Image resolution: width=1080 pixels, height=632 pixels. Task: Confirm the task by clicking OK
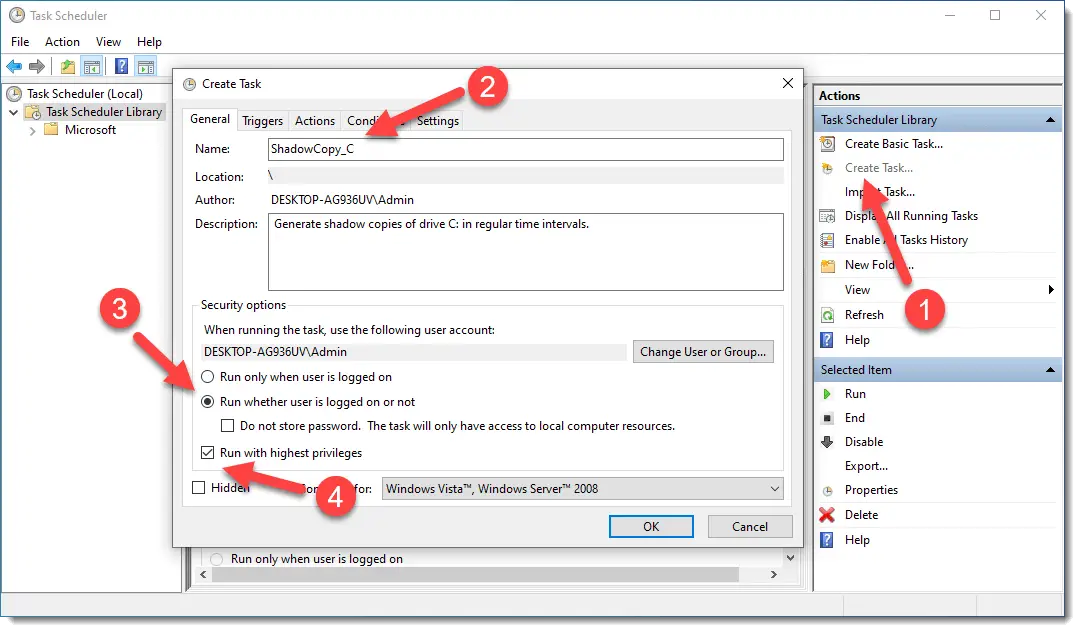(651, 526)
